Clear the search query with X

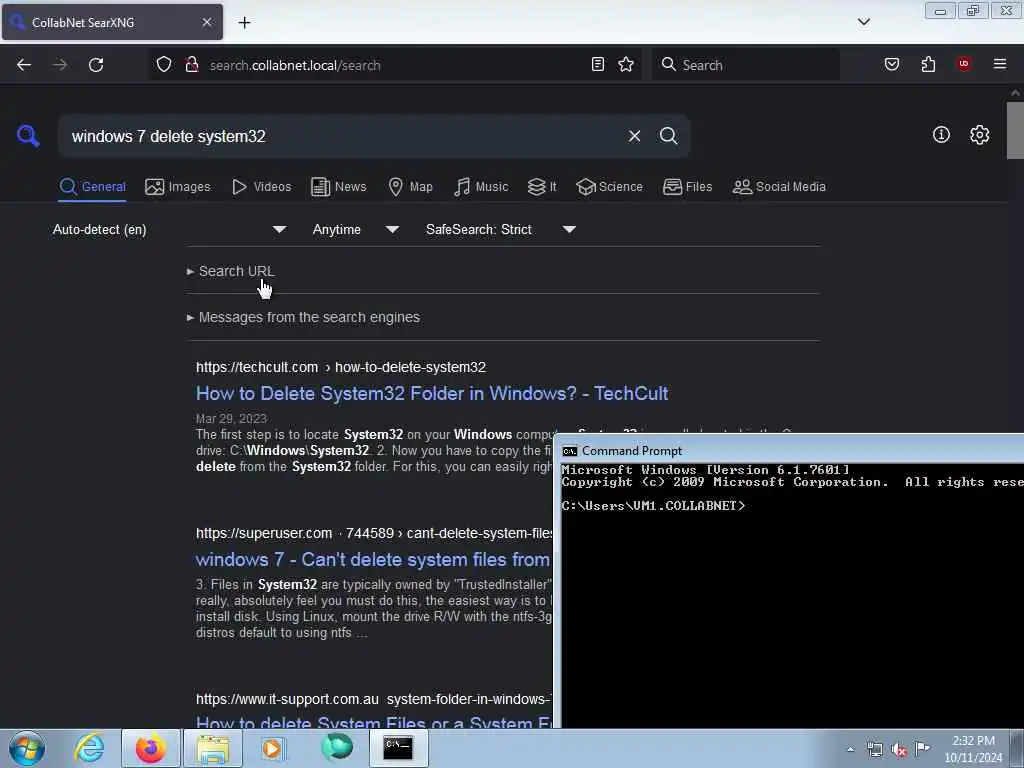pos(634,136)
